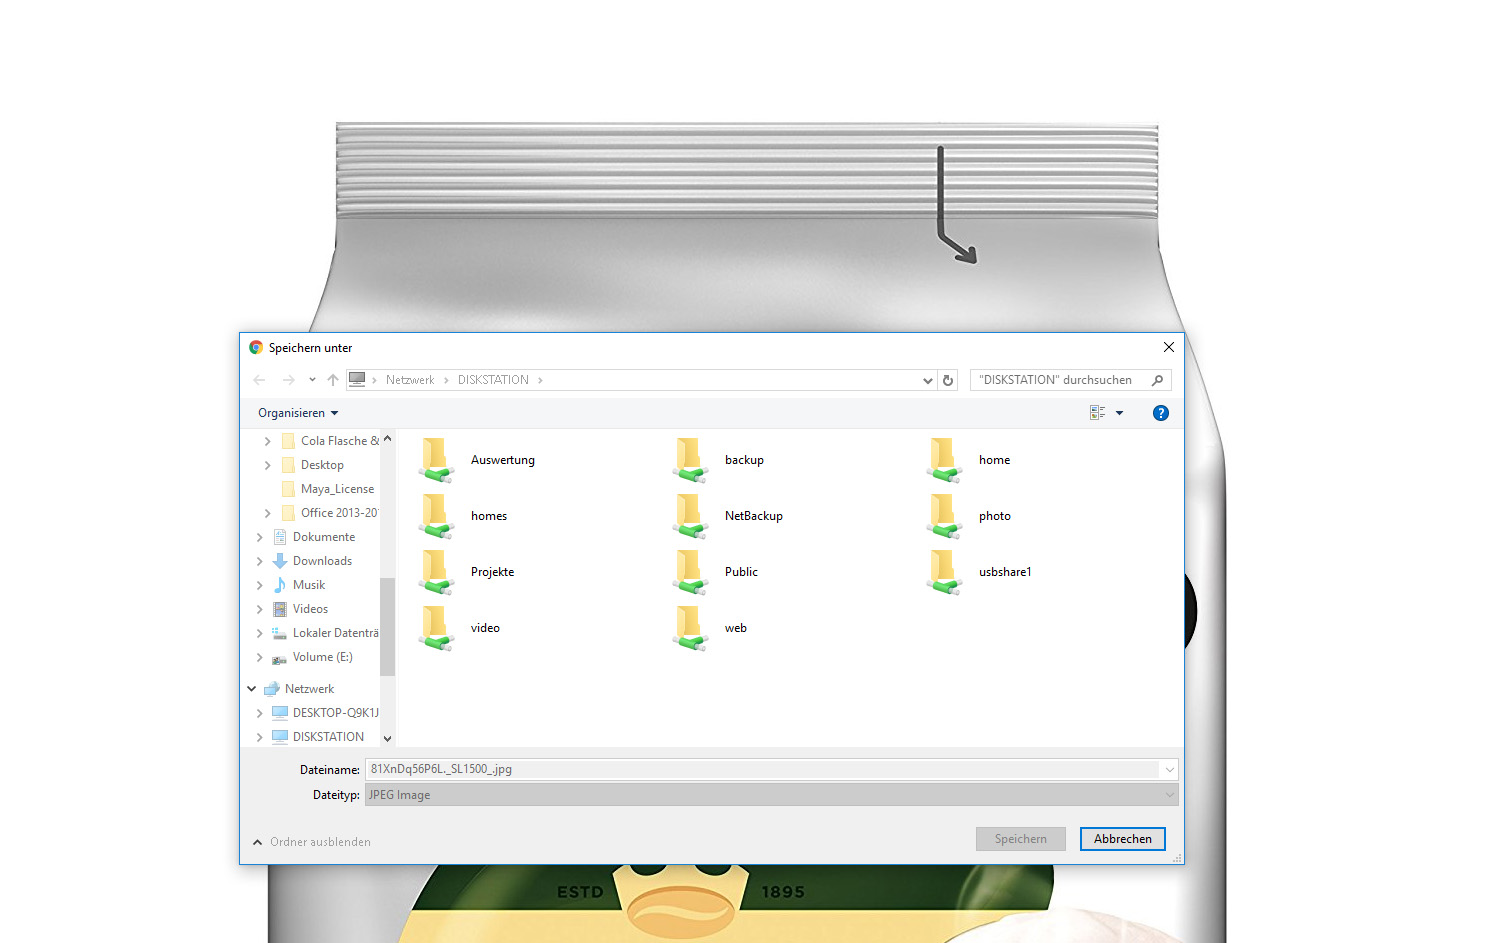Open the video network folder
This screenshot has height=943, width=1491.
(x=460, y=628)
